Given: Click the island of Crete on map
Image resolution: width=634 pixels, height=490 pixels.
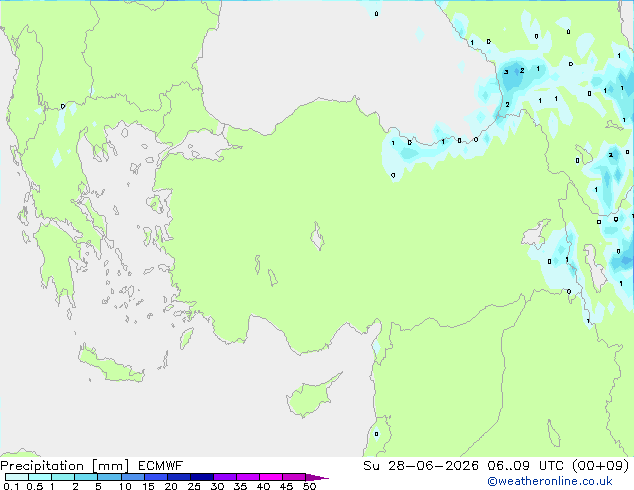Looking at the screenshot, I should [x=111, y=366].
